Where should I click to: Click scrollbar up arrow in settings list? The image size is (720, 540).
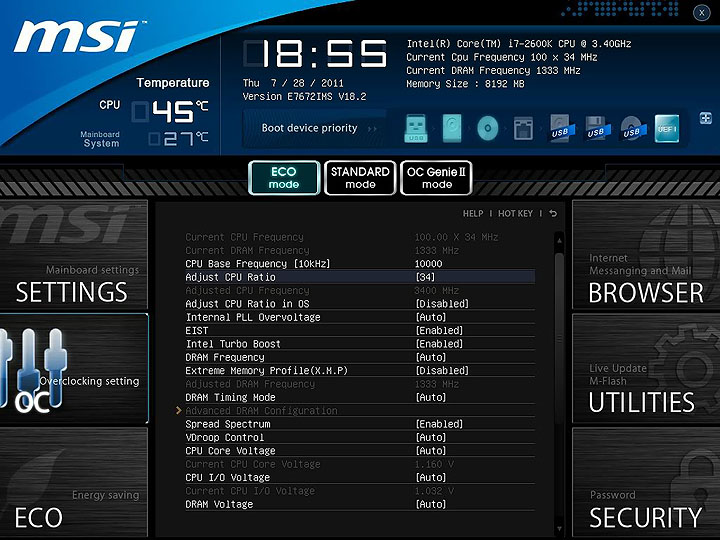click(559, 240)
